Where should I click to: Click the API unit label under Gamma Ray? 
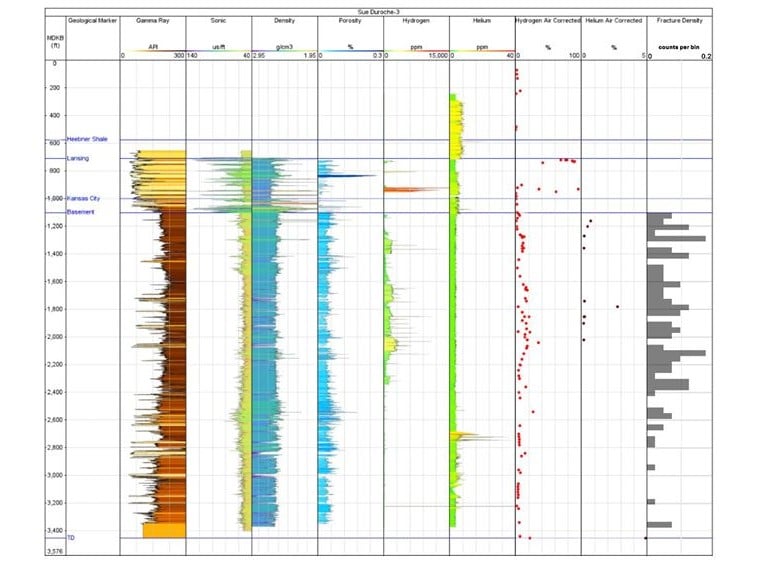tap(153, 47)
